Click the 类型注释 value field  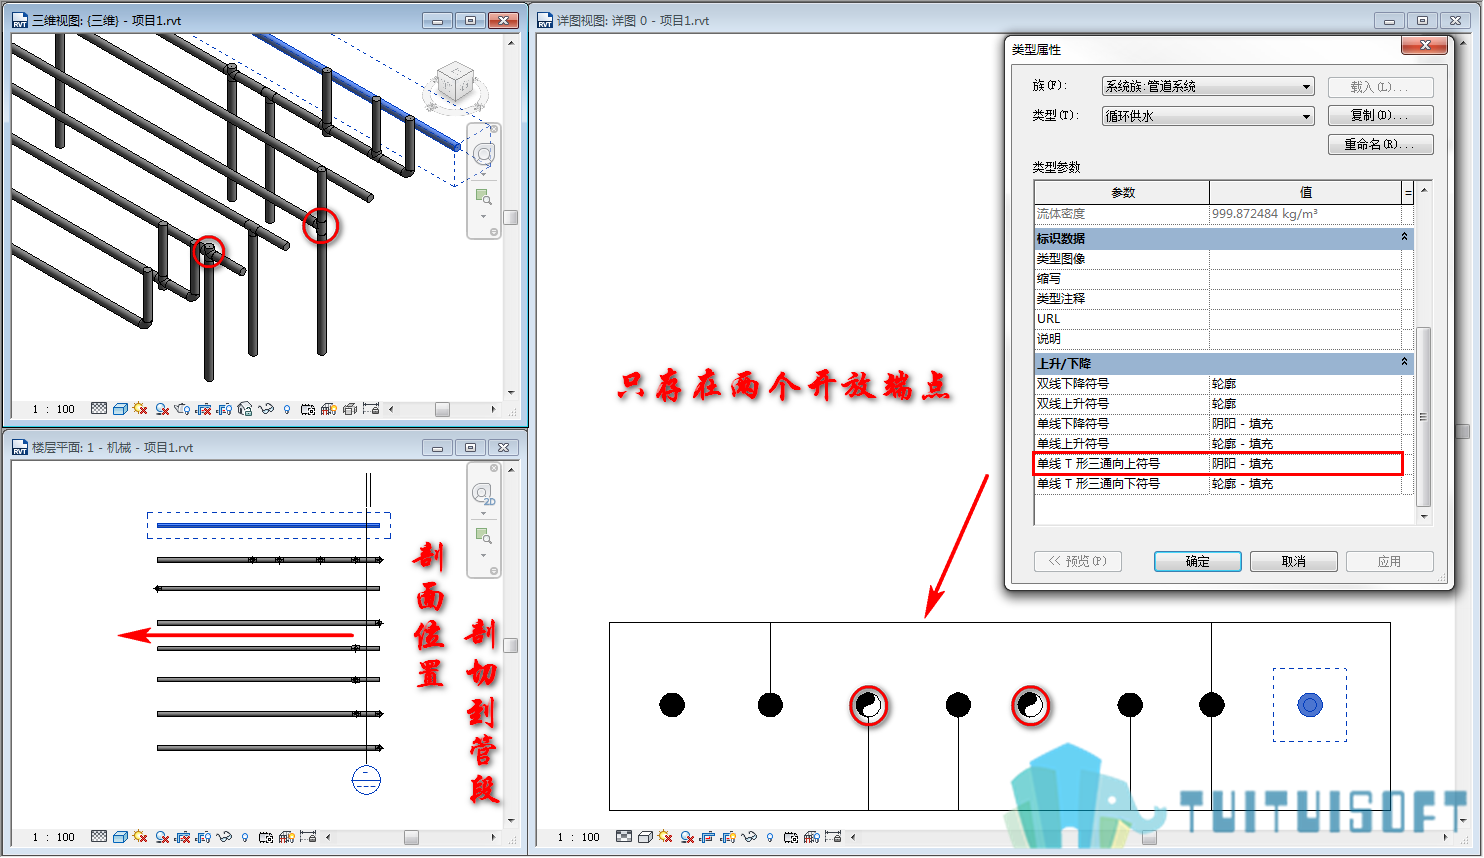1305,299
